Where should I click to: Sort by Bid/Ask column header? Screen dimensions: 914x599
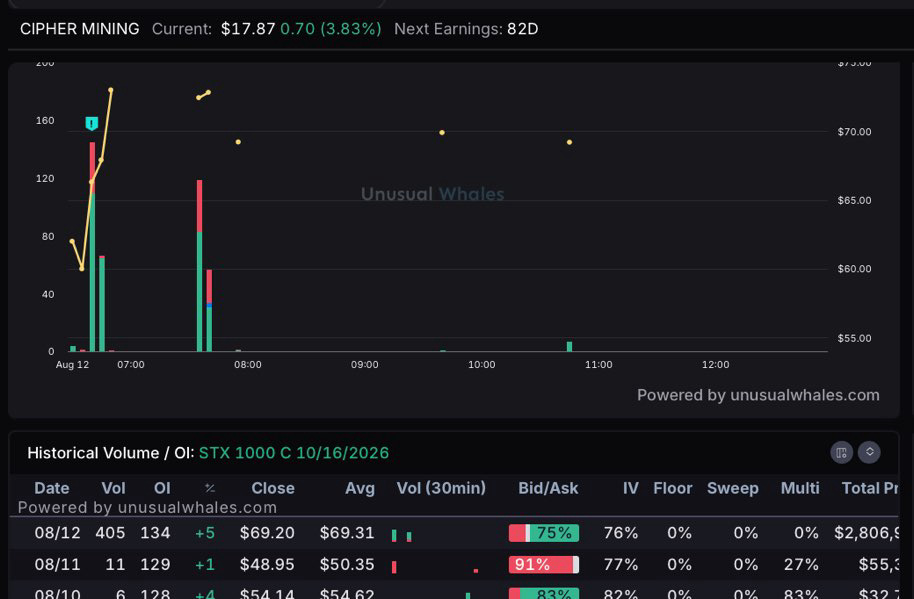(x=548, y=488)
